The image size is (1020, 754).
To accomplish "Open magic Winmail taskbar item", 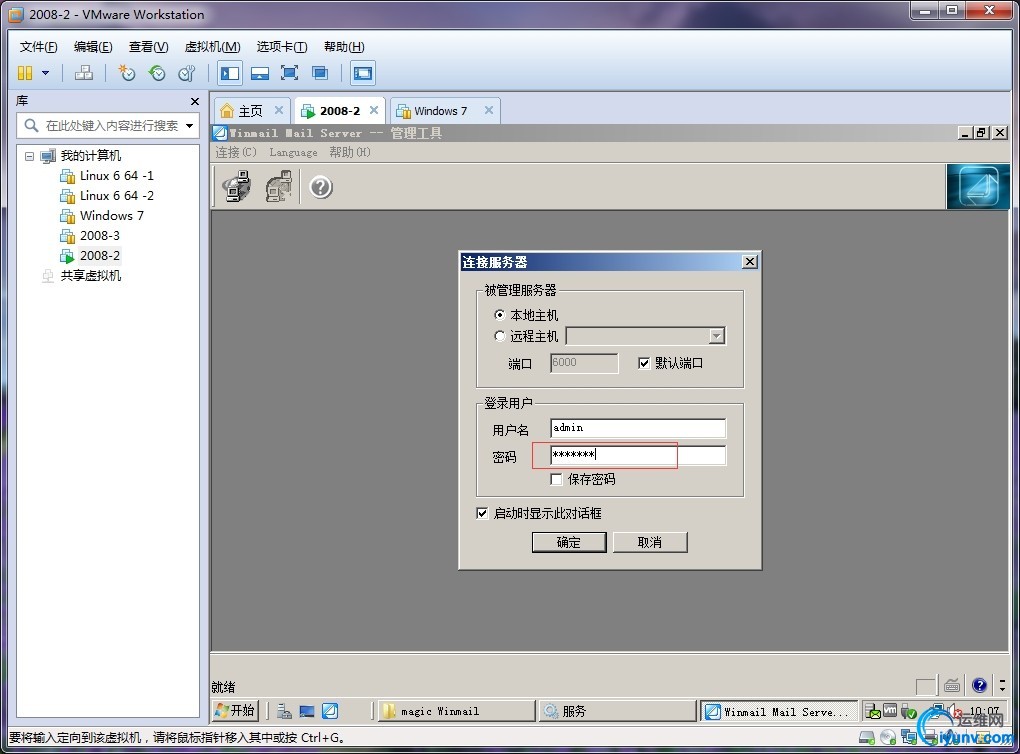I will [x=455, y=711].
